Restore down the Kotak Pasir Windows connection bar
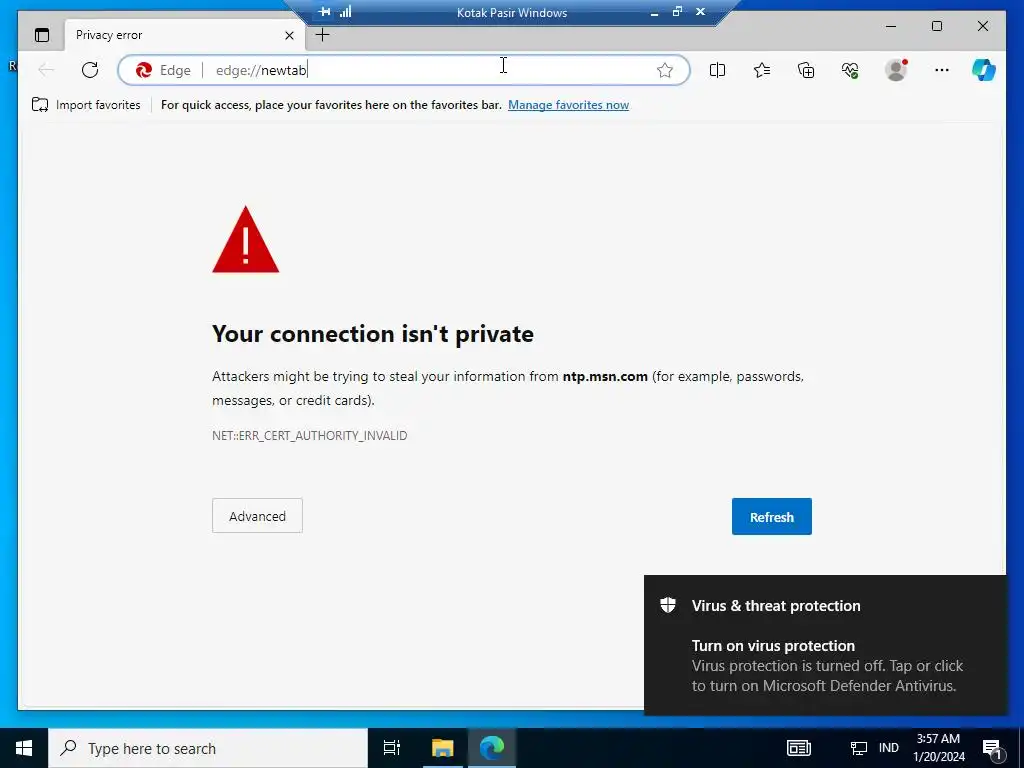 click(x=677, y=12)
